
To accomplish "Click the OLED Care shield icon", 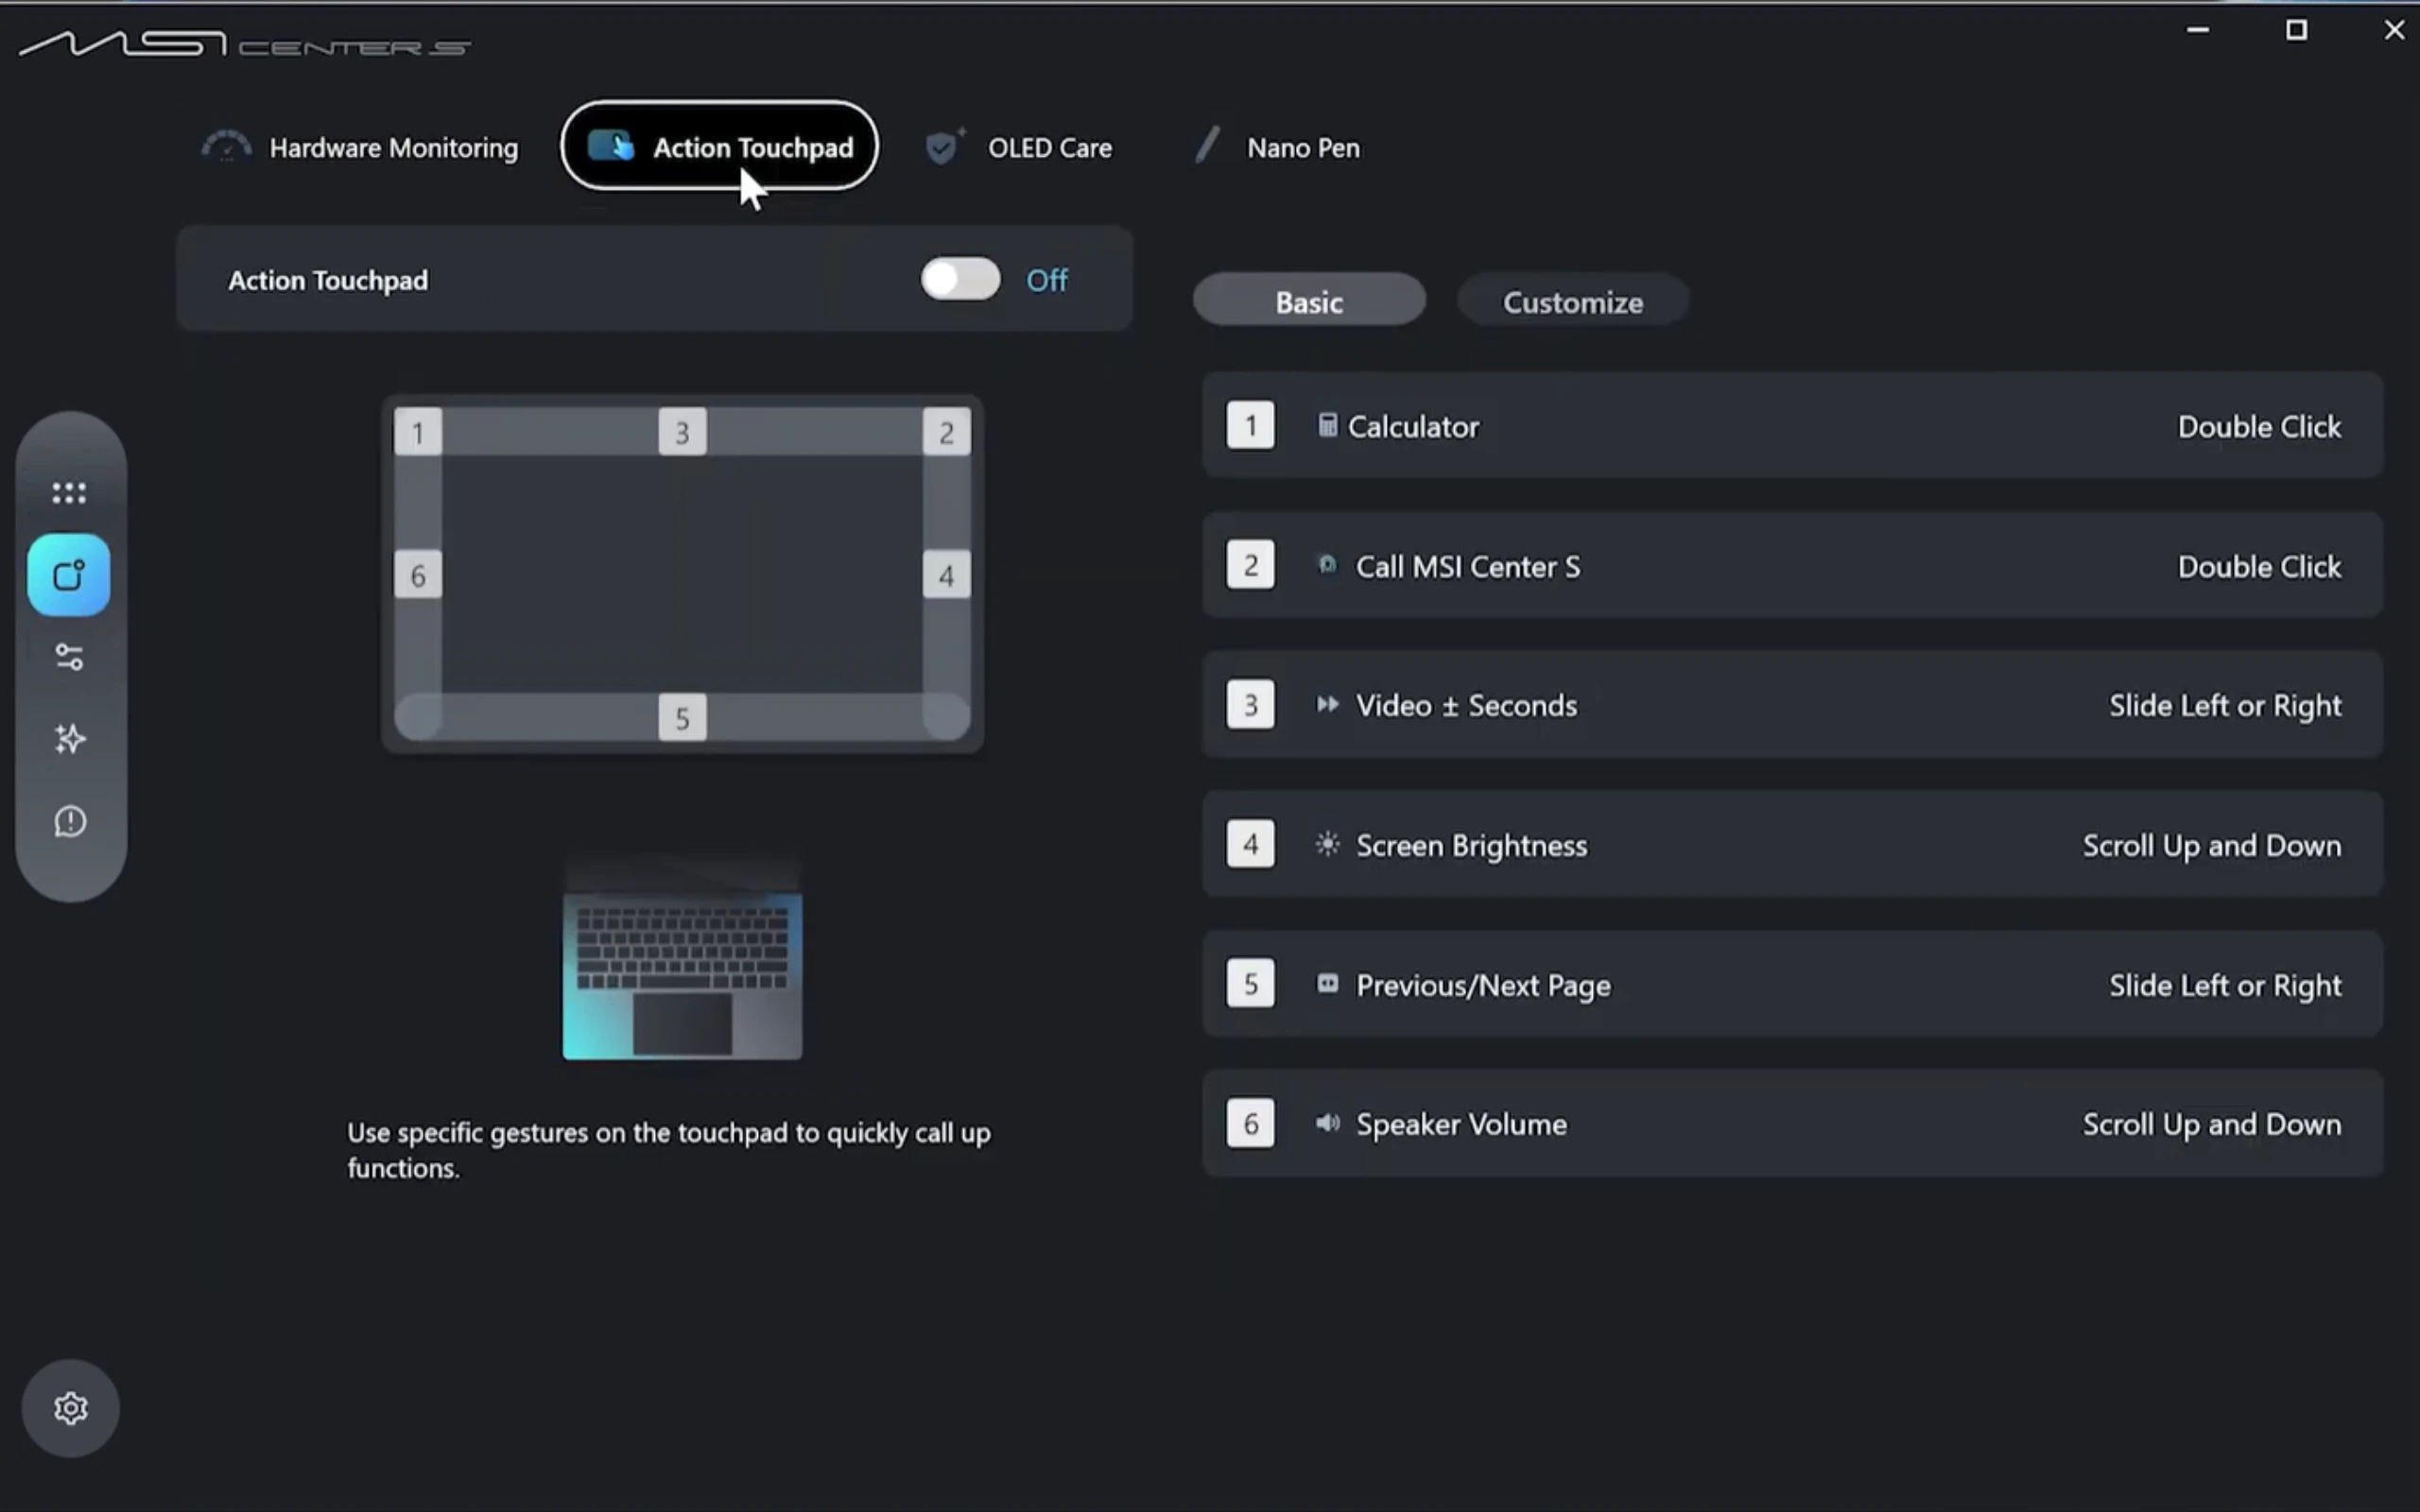I will [944, 146].
